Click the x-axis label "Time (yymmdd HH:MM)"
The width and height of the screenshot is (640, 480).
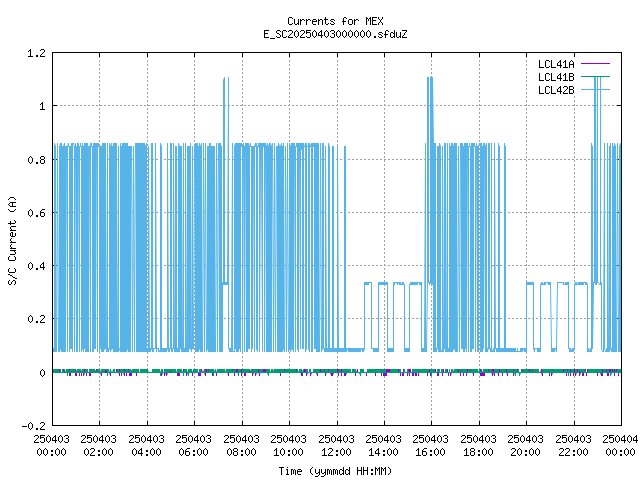[335, 471]
